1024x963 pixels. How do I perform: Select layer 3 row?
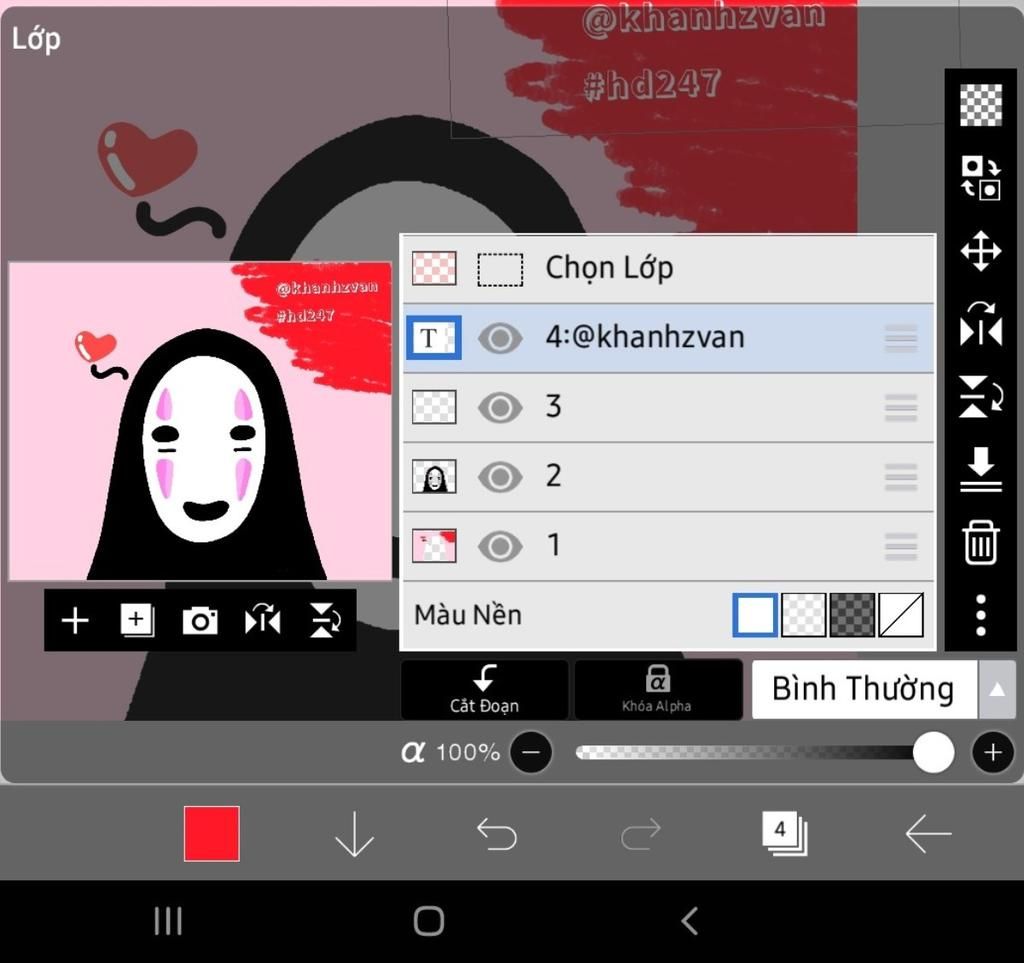pyautogui.click(x=668, y=407)
